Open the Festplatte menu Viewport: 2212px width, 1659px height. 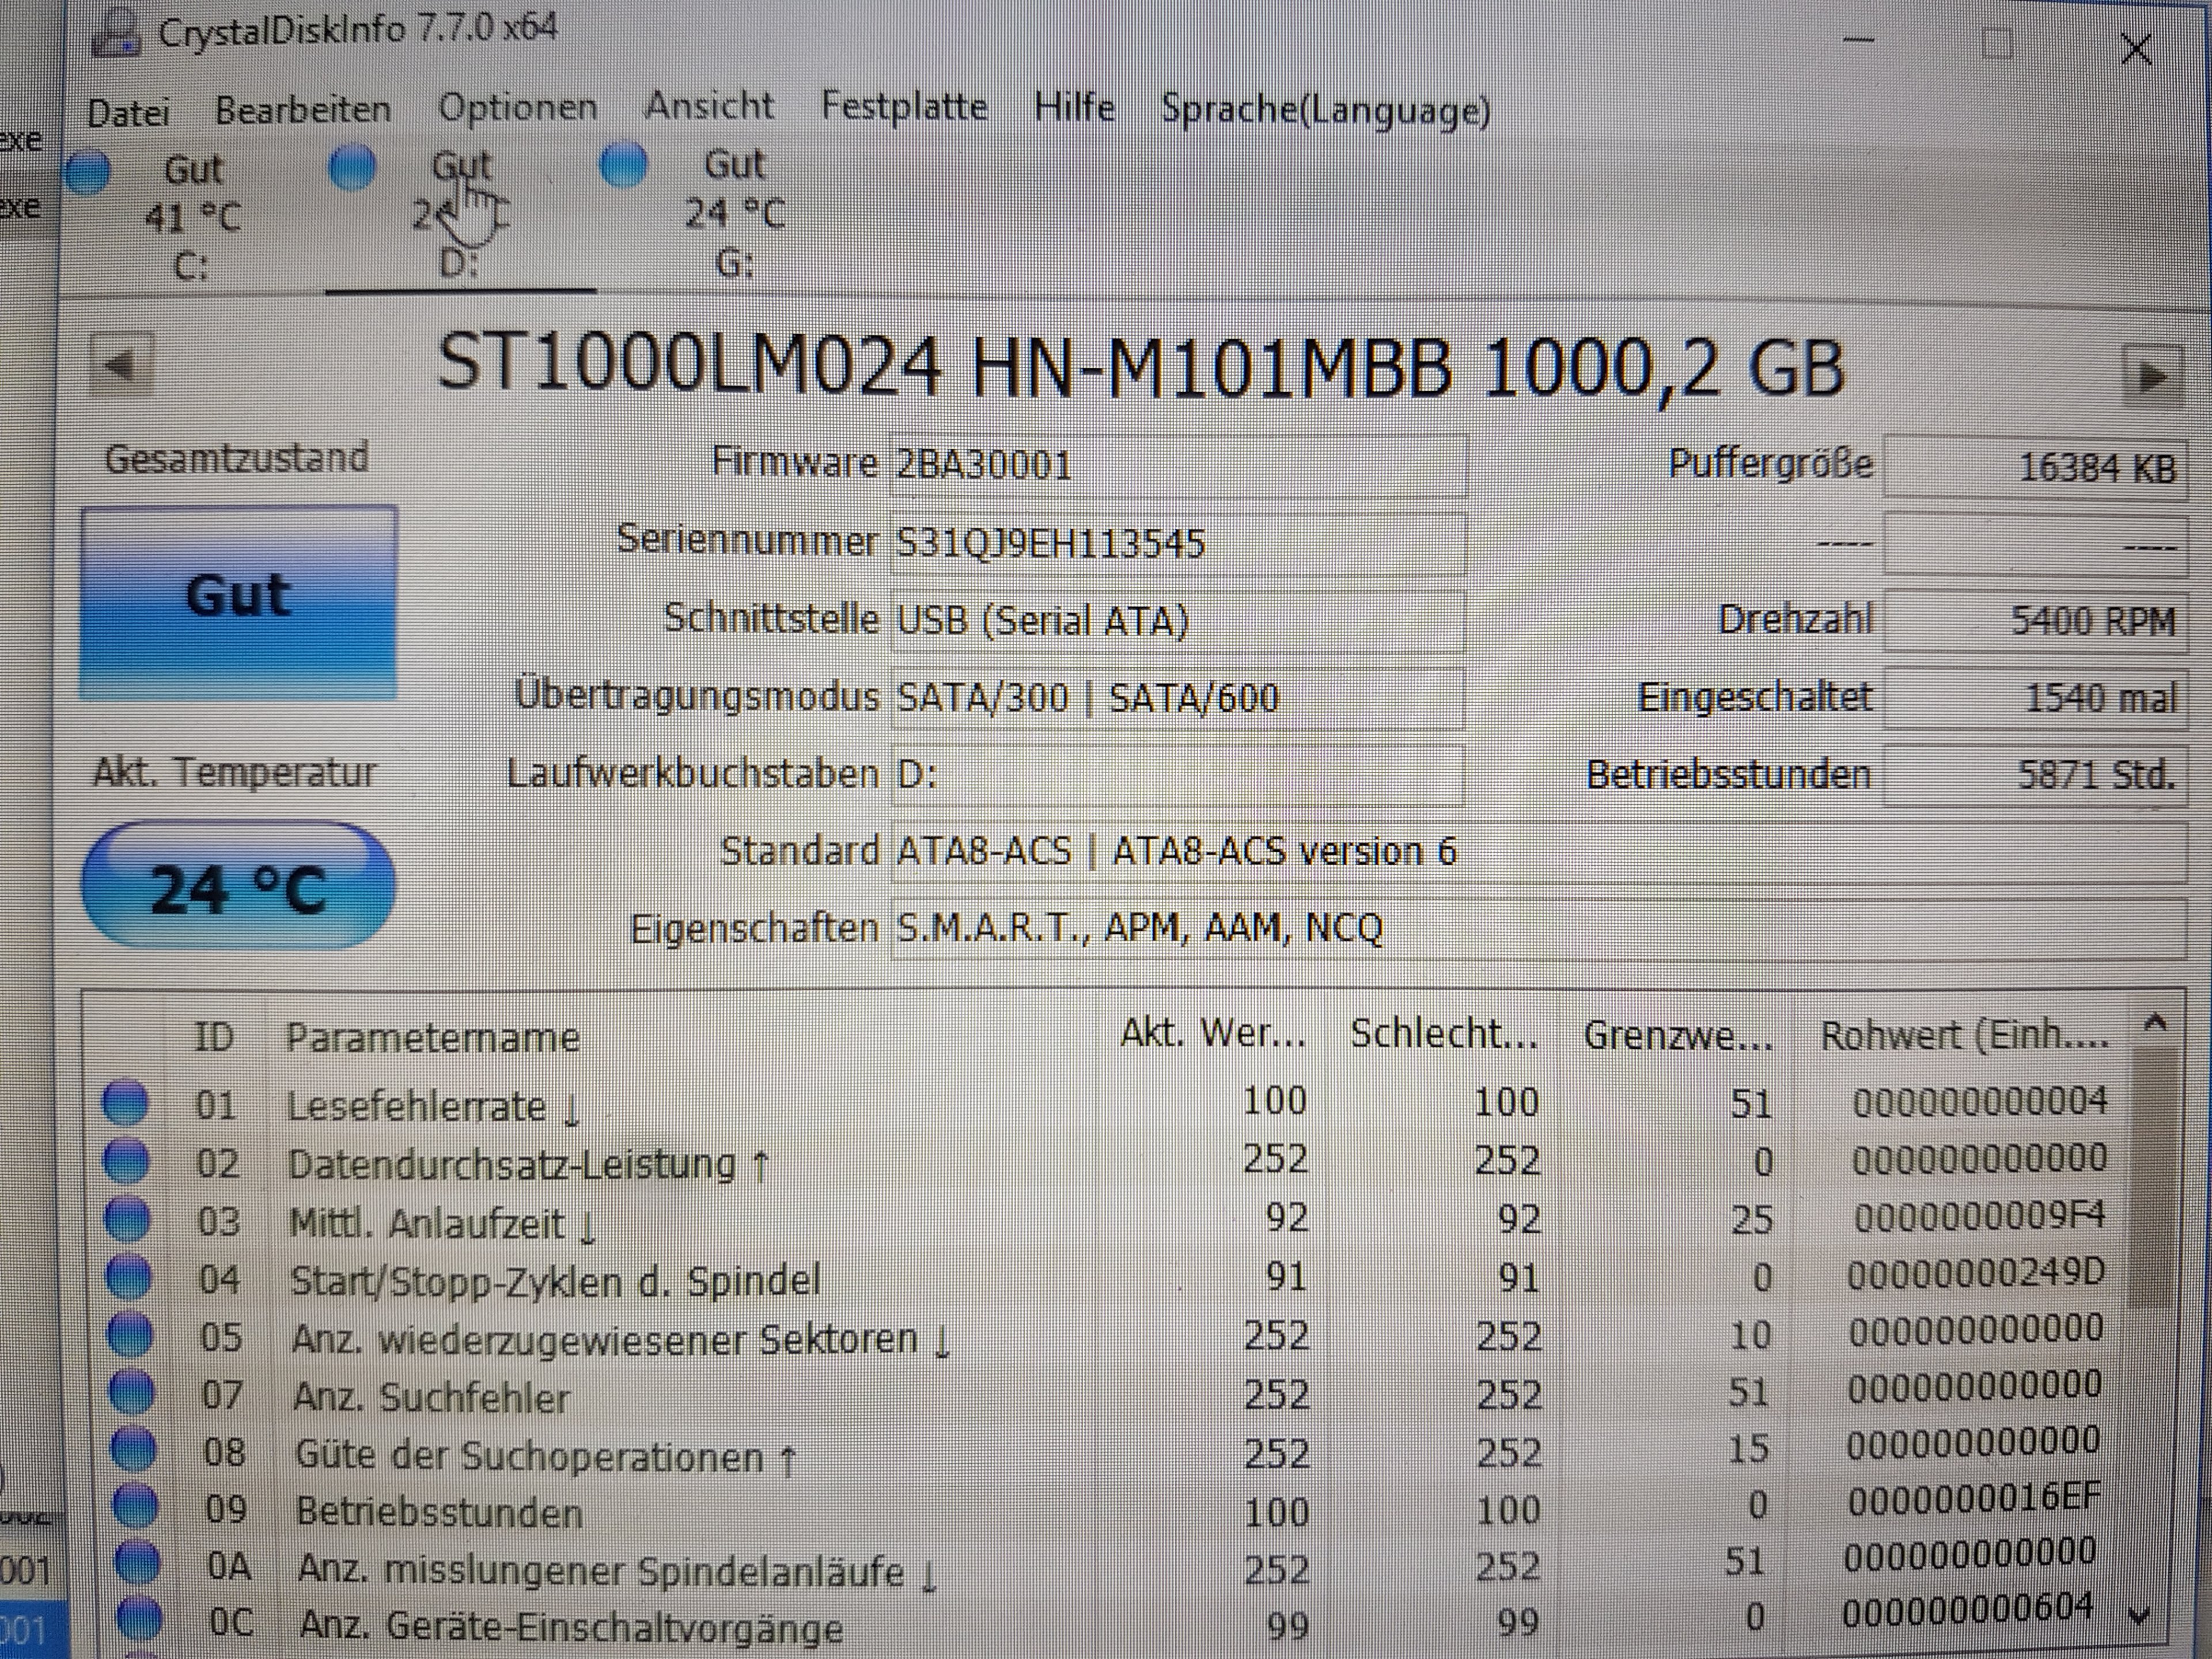tap(904, 106)
